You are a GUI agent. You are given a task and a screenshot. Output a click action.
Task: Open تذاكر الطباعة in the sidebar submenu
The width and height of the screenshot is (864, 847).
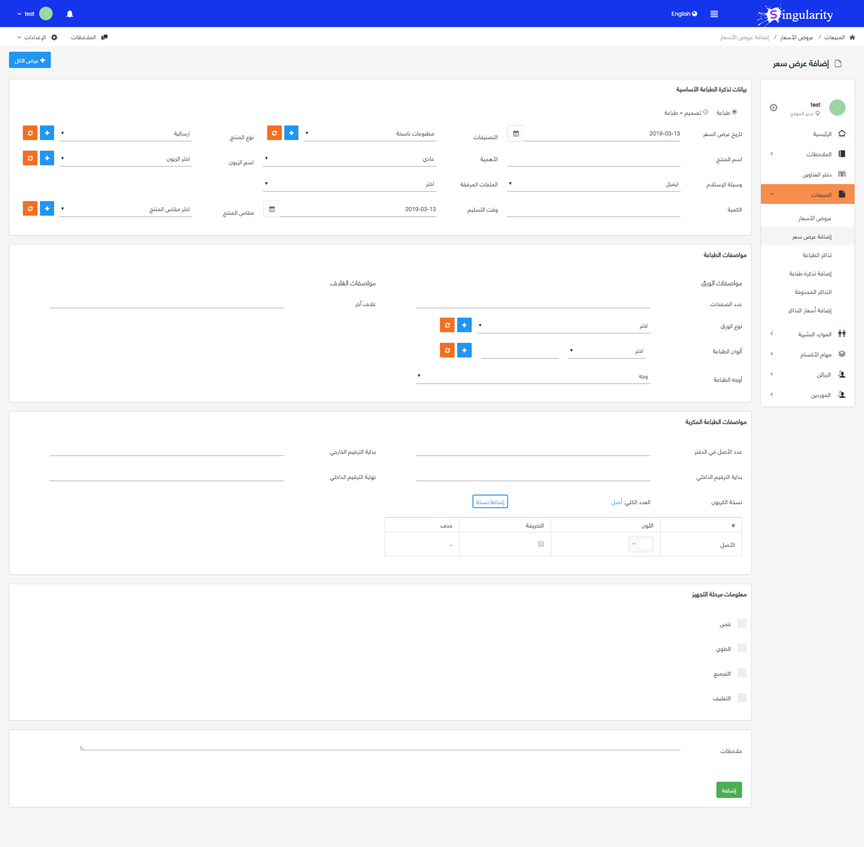tap(818, 255)
